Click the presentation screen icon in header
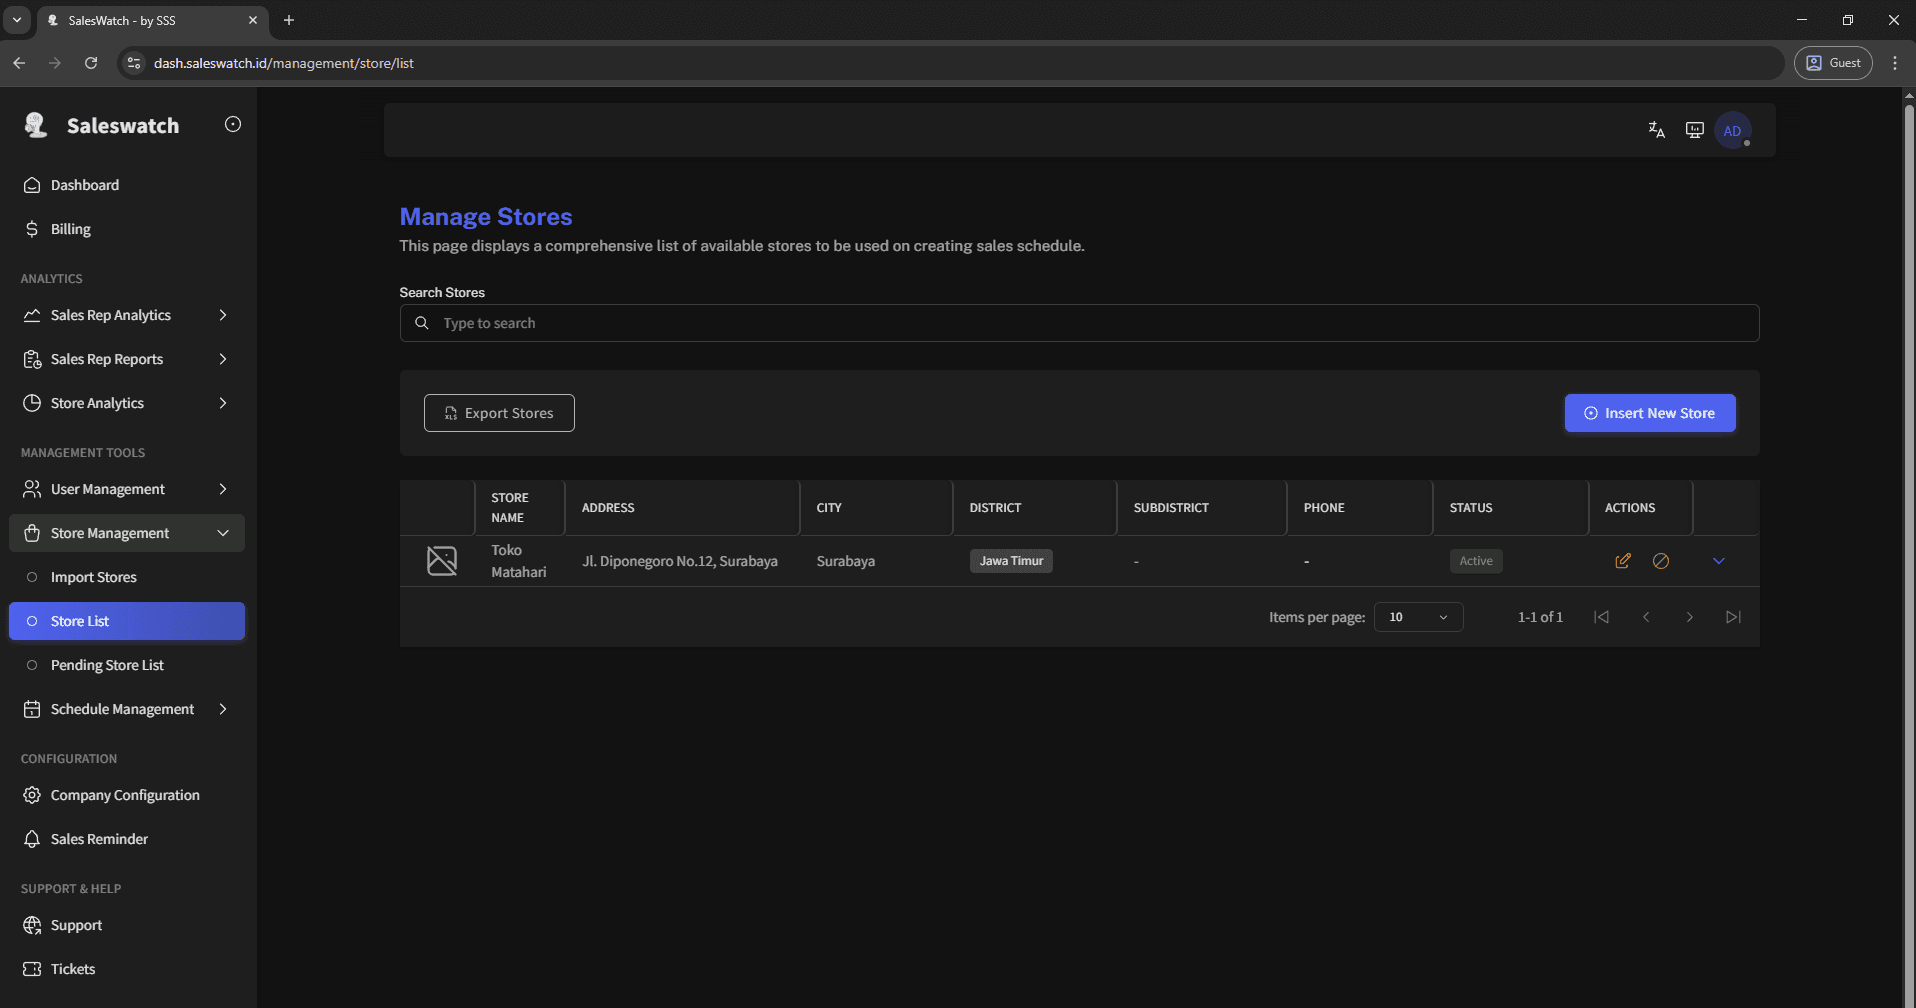The height and width of the screenshot is (1008, 1916). [x=1694, y=130]
